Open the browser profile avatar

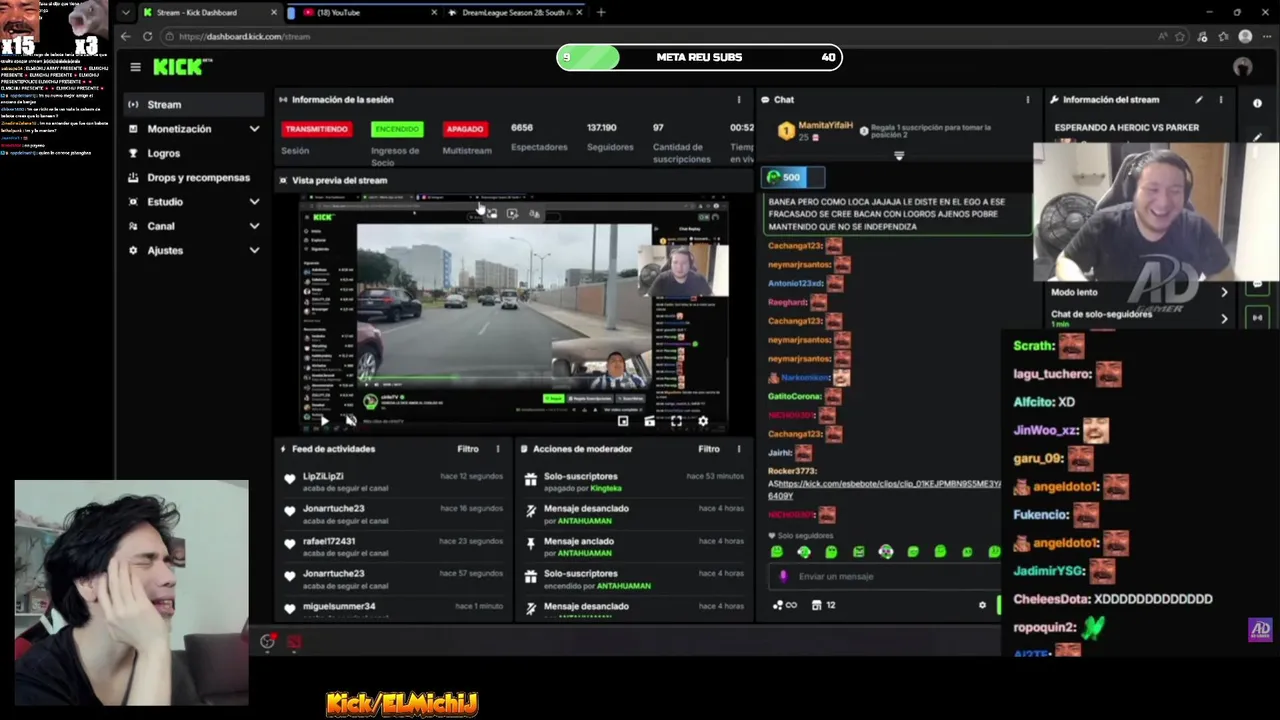click(x=1245, y=36)
